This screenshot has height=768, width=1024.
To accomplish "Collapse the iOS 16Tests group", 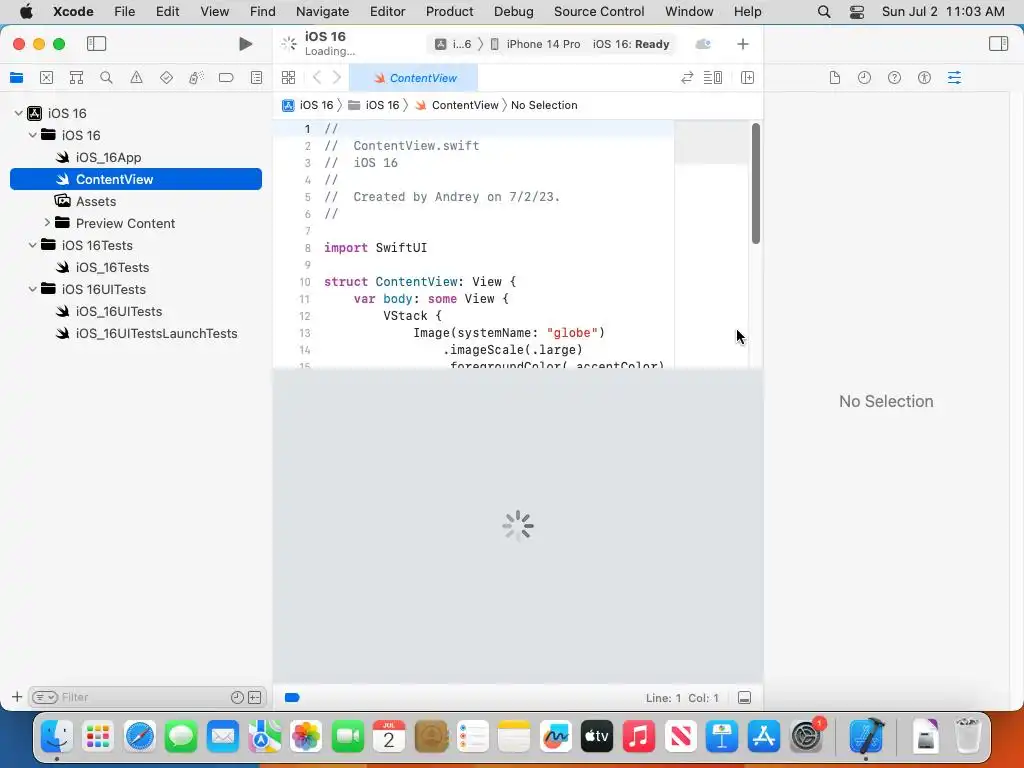I will click(33, 245).
